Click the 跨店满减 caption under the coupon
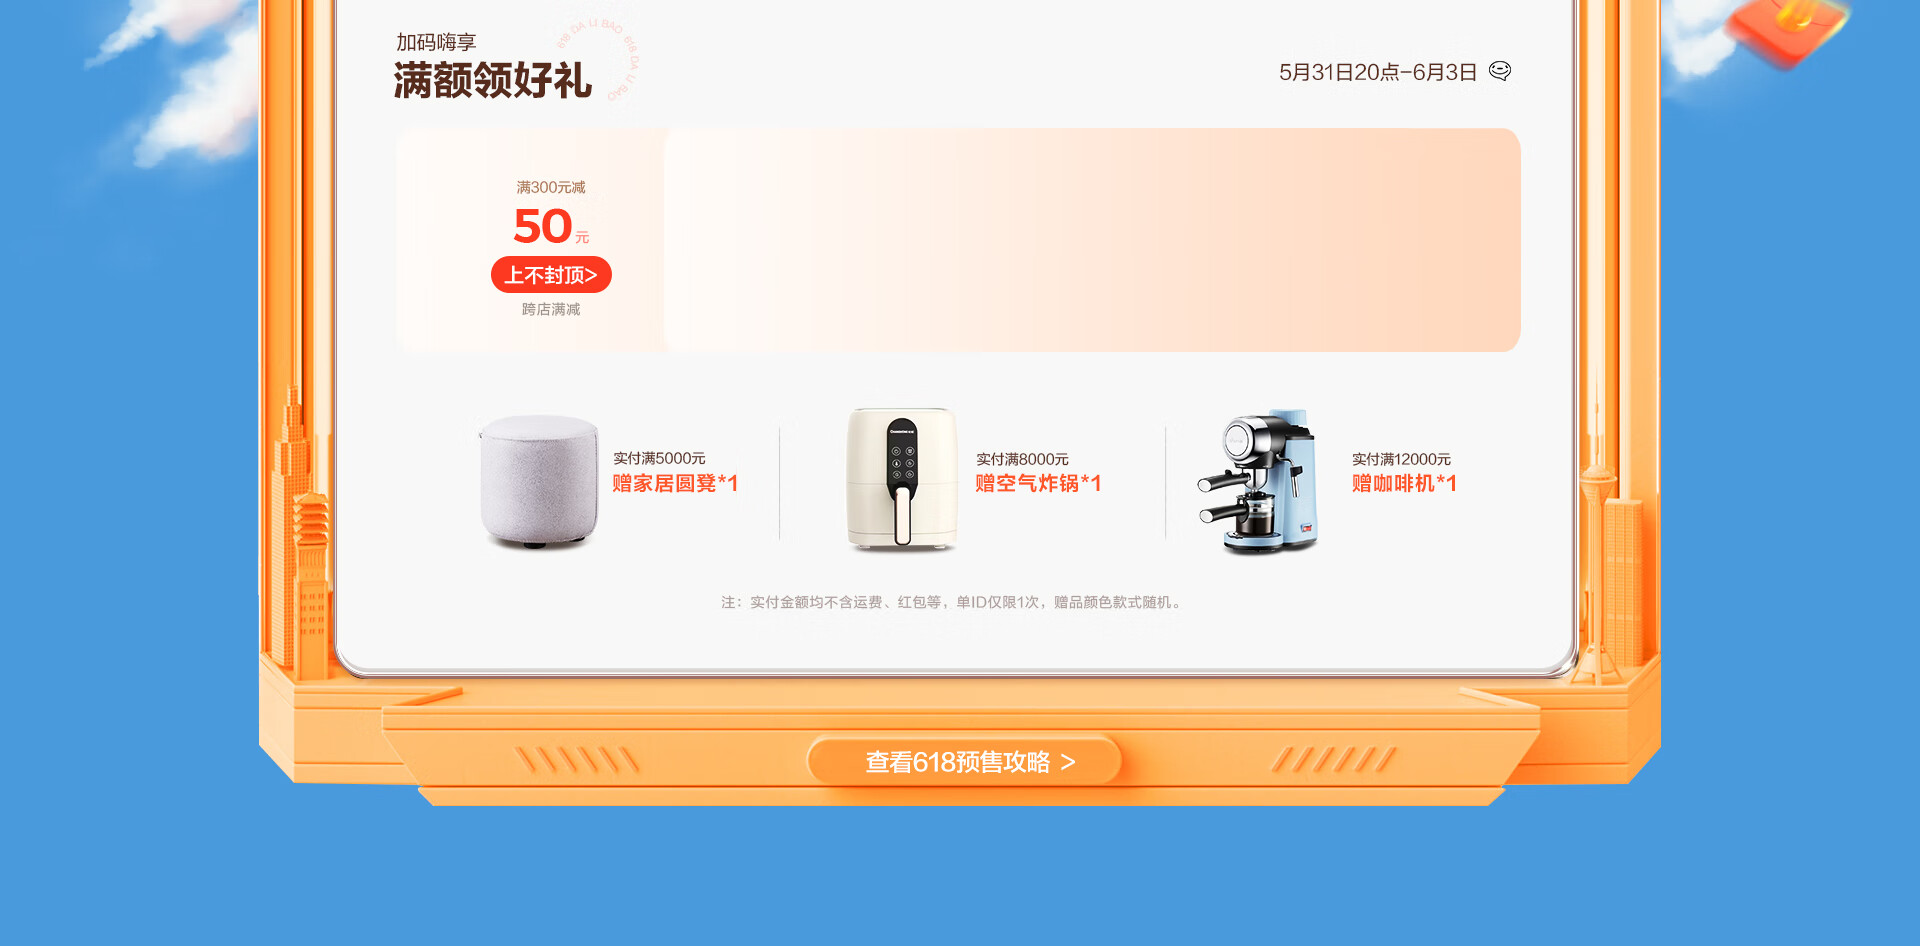The height and width of the screenshot is (946, 1920). click(551, 309)
